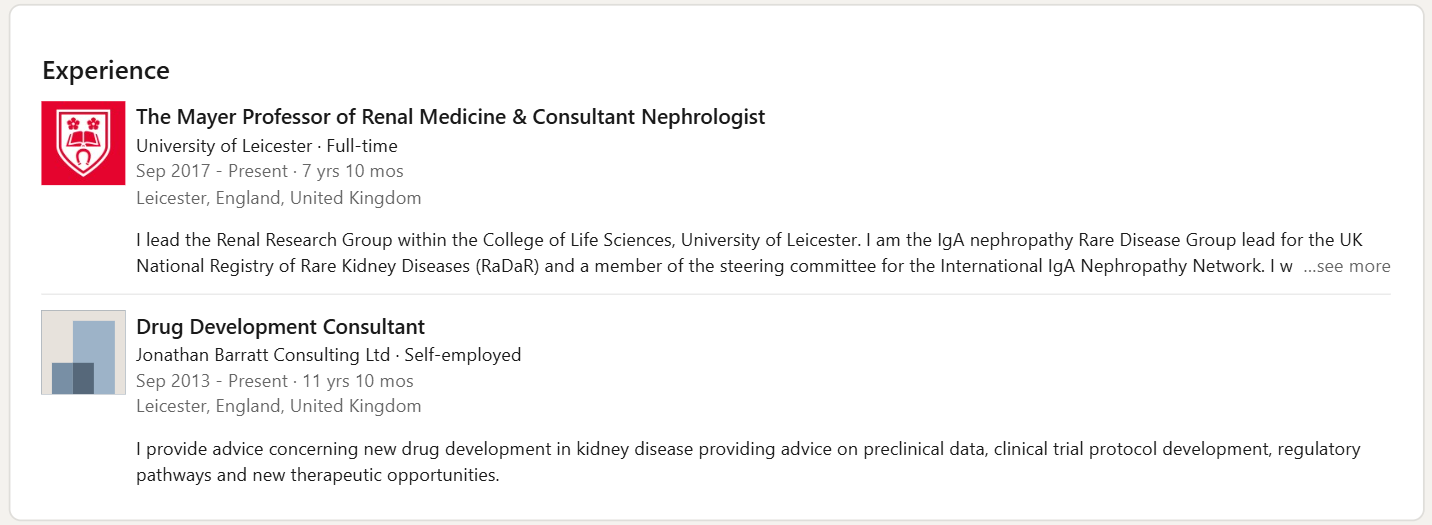Click the Jonathan Barratt Consulting placeholder logo
The width and height of the screenshot is (1432, 525).
point(83,352)
